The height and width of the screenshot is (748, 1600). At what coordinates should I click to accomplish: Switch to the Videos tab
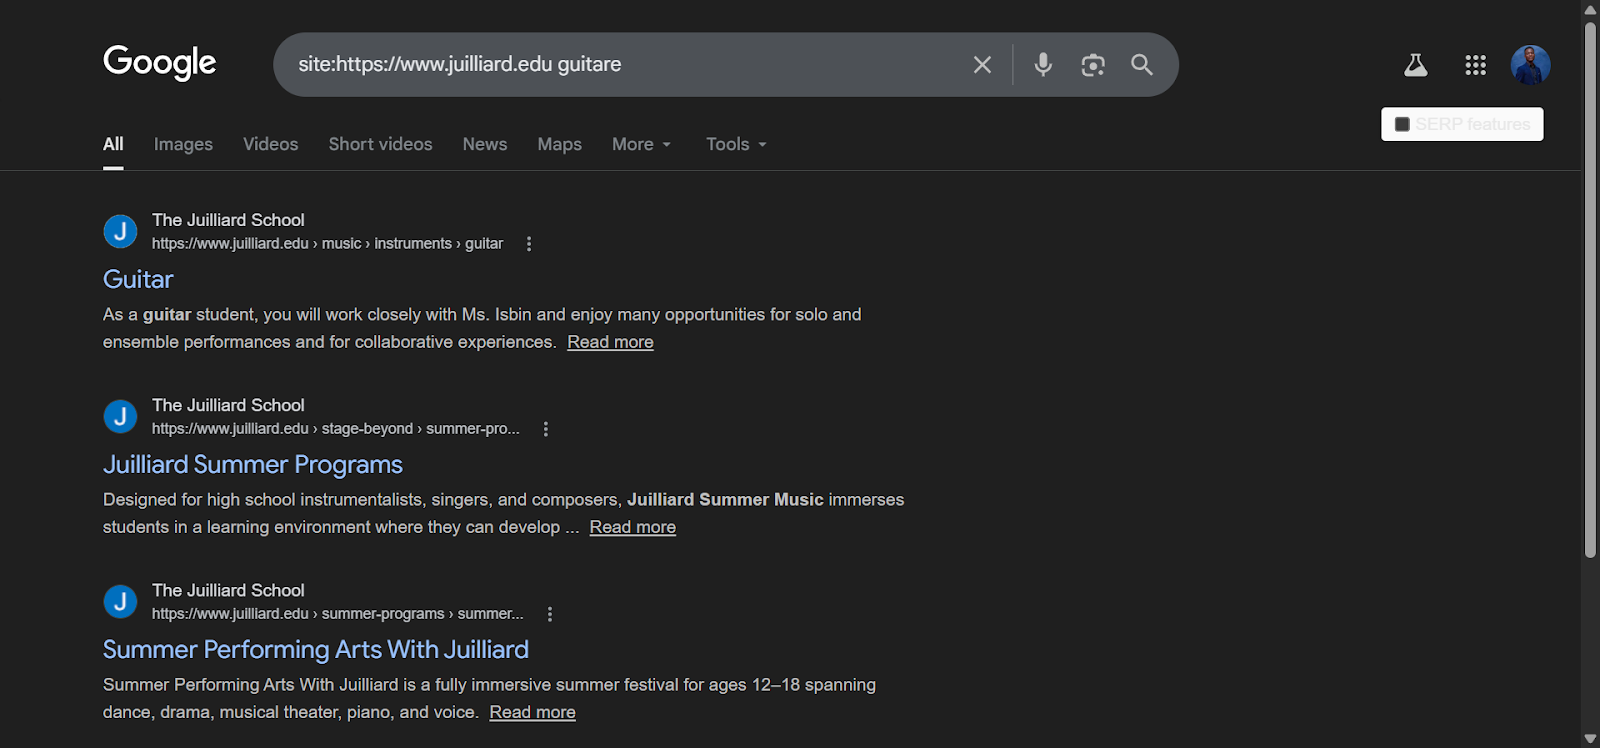point(270,144)
